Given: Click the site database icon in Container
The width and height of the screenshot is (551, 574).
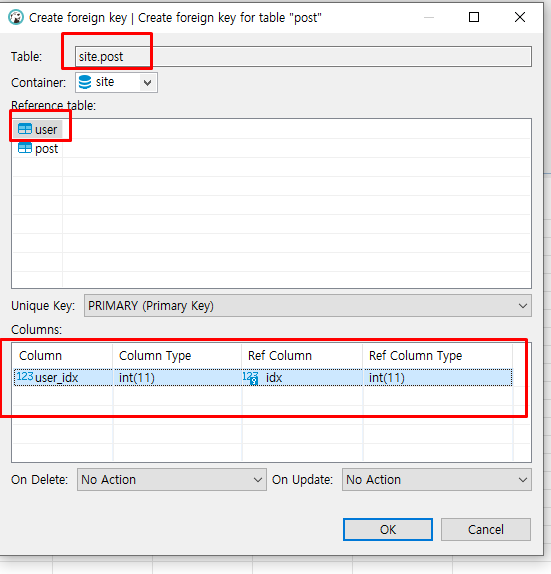Looking at the screenshot, I should tap(85, 82).
